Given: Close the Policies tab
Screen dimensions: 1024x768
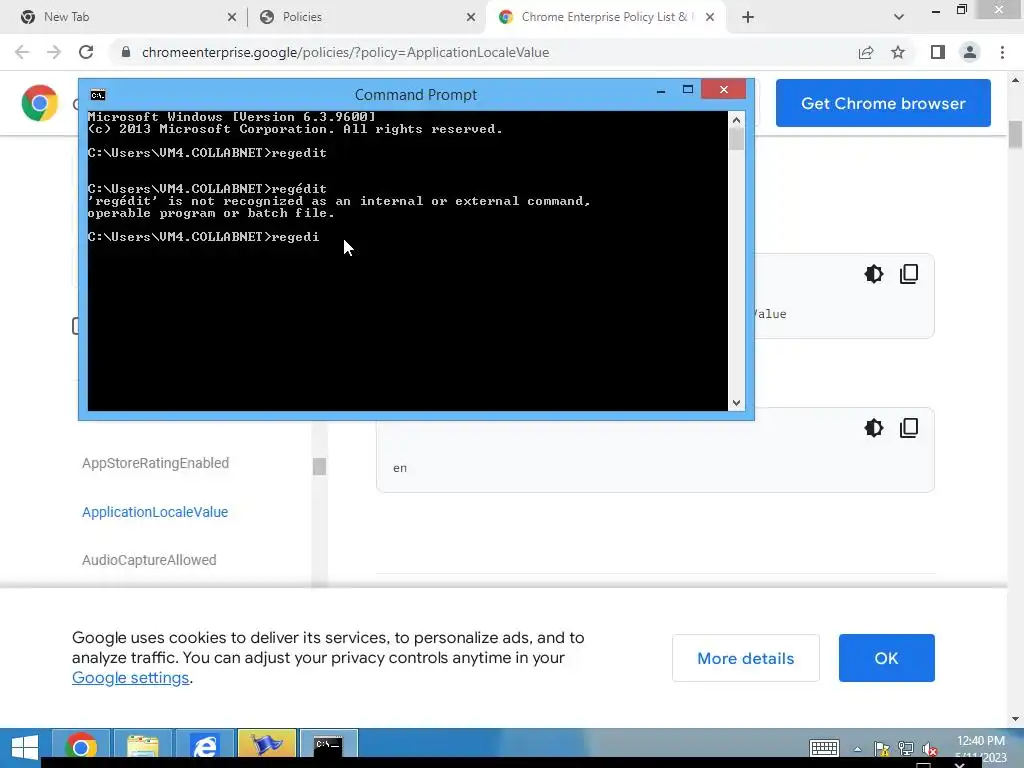Looking at the screenshot, I should (x=471, y=17).
